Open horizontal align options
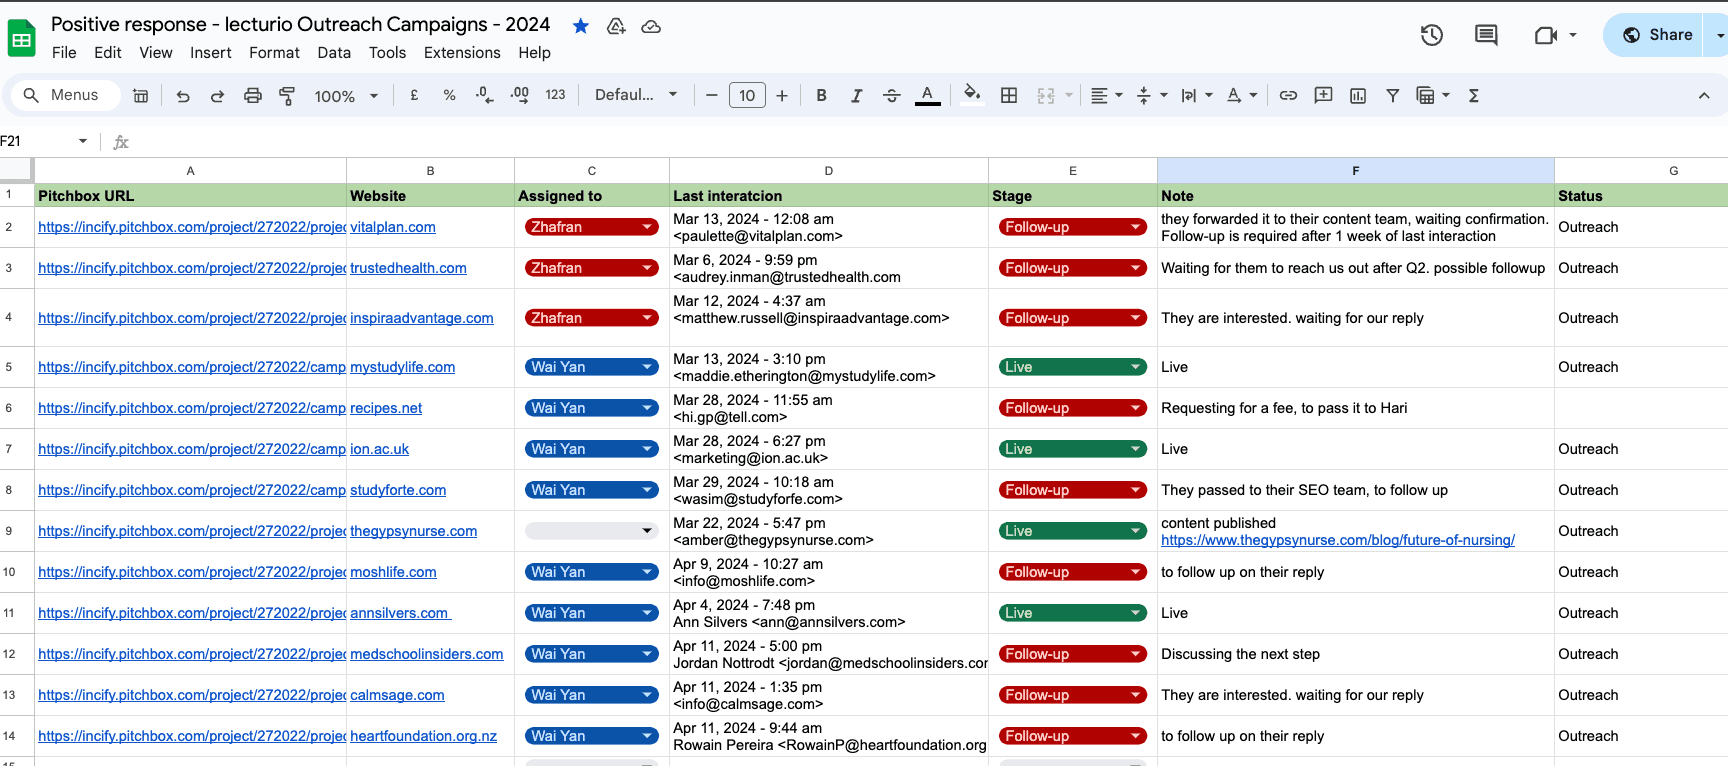 [x=1106, y=95]
